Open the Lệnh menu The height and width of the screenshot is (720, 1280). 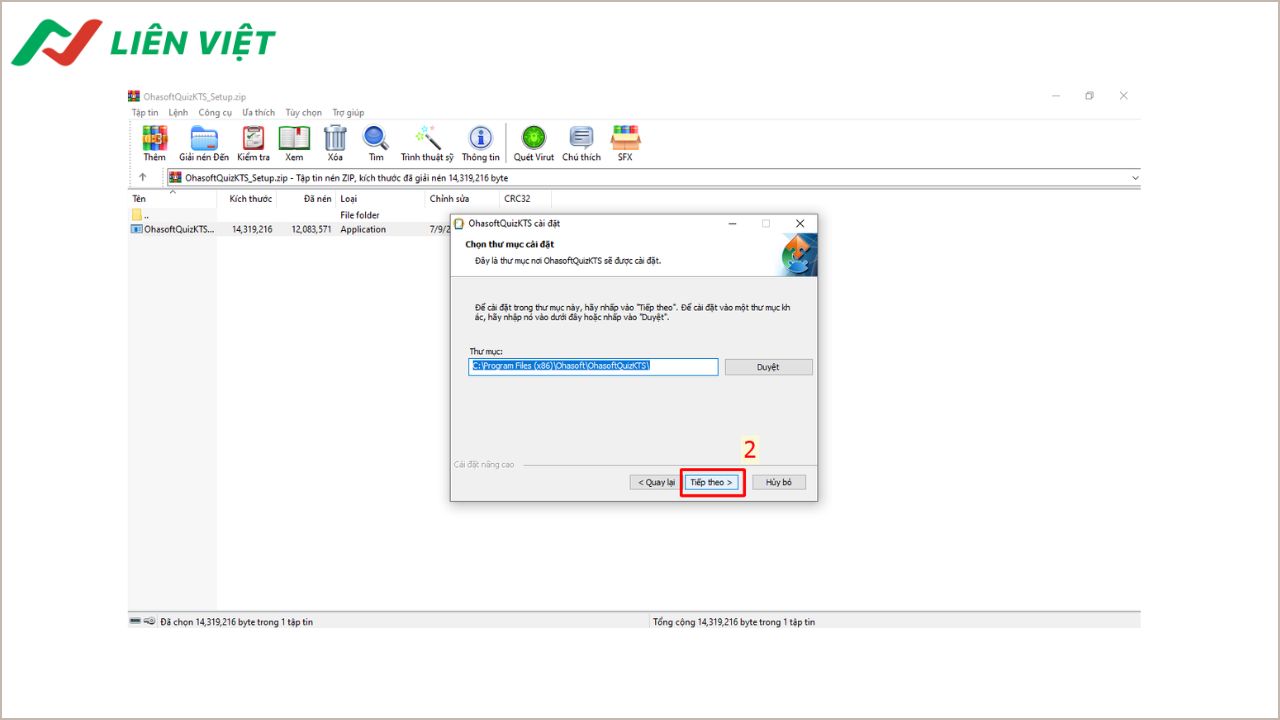(178, 113)
